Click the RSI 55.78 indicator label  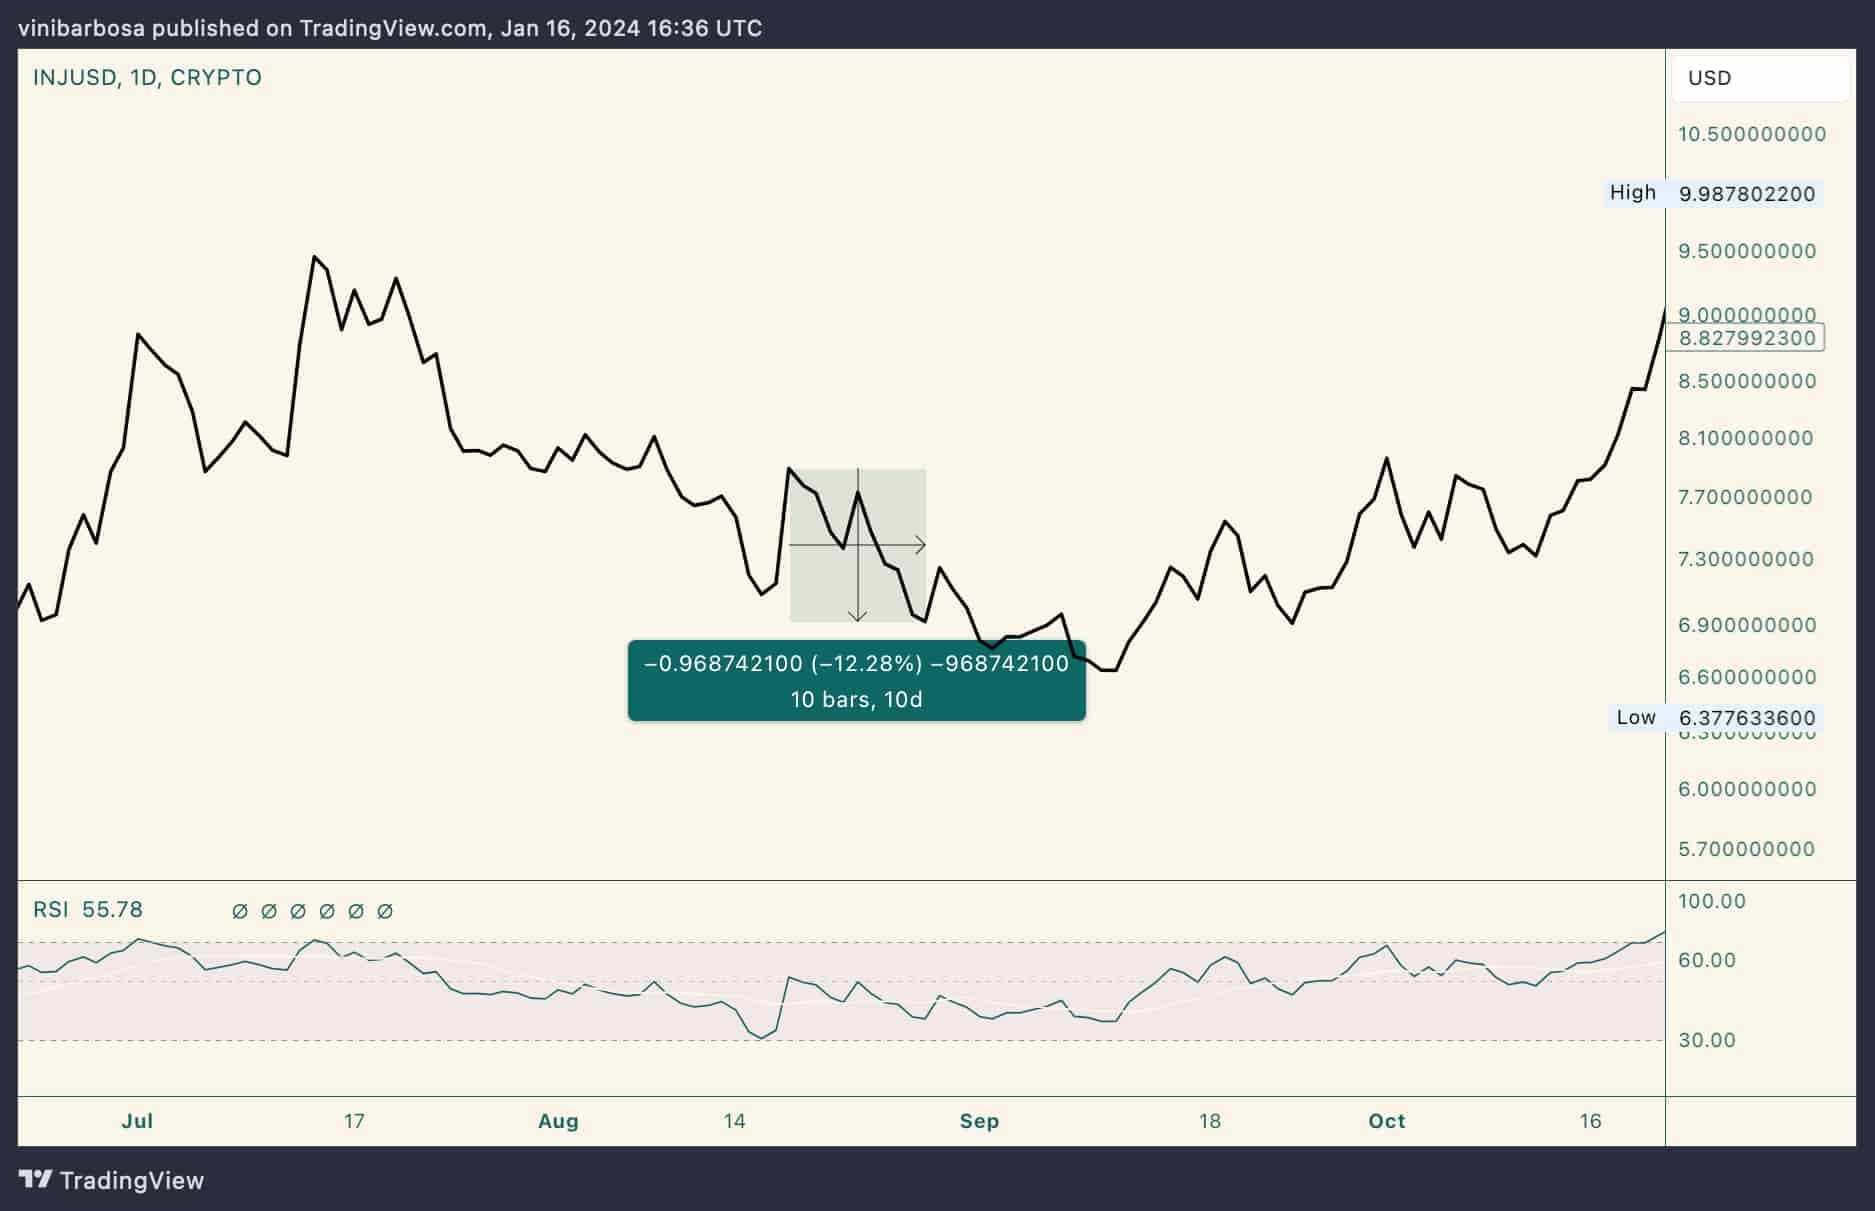(88, 910)
